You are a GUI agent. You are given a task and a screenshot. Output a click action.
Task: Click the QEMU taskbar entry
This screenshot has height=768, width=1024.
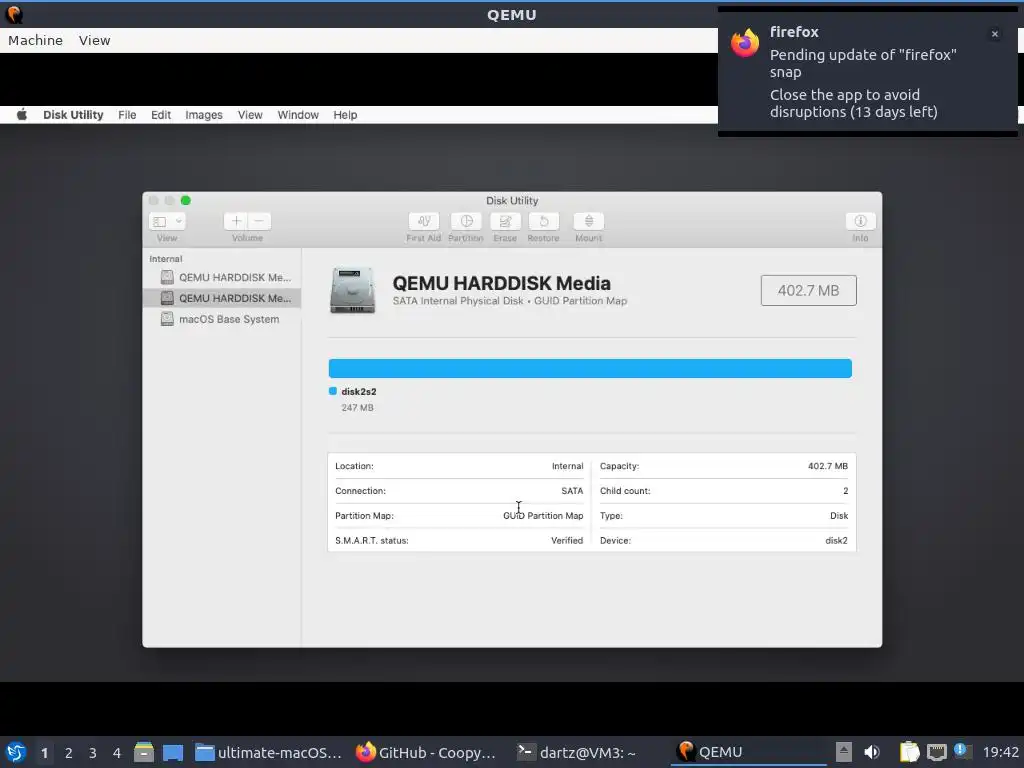[x=748, y=752]
